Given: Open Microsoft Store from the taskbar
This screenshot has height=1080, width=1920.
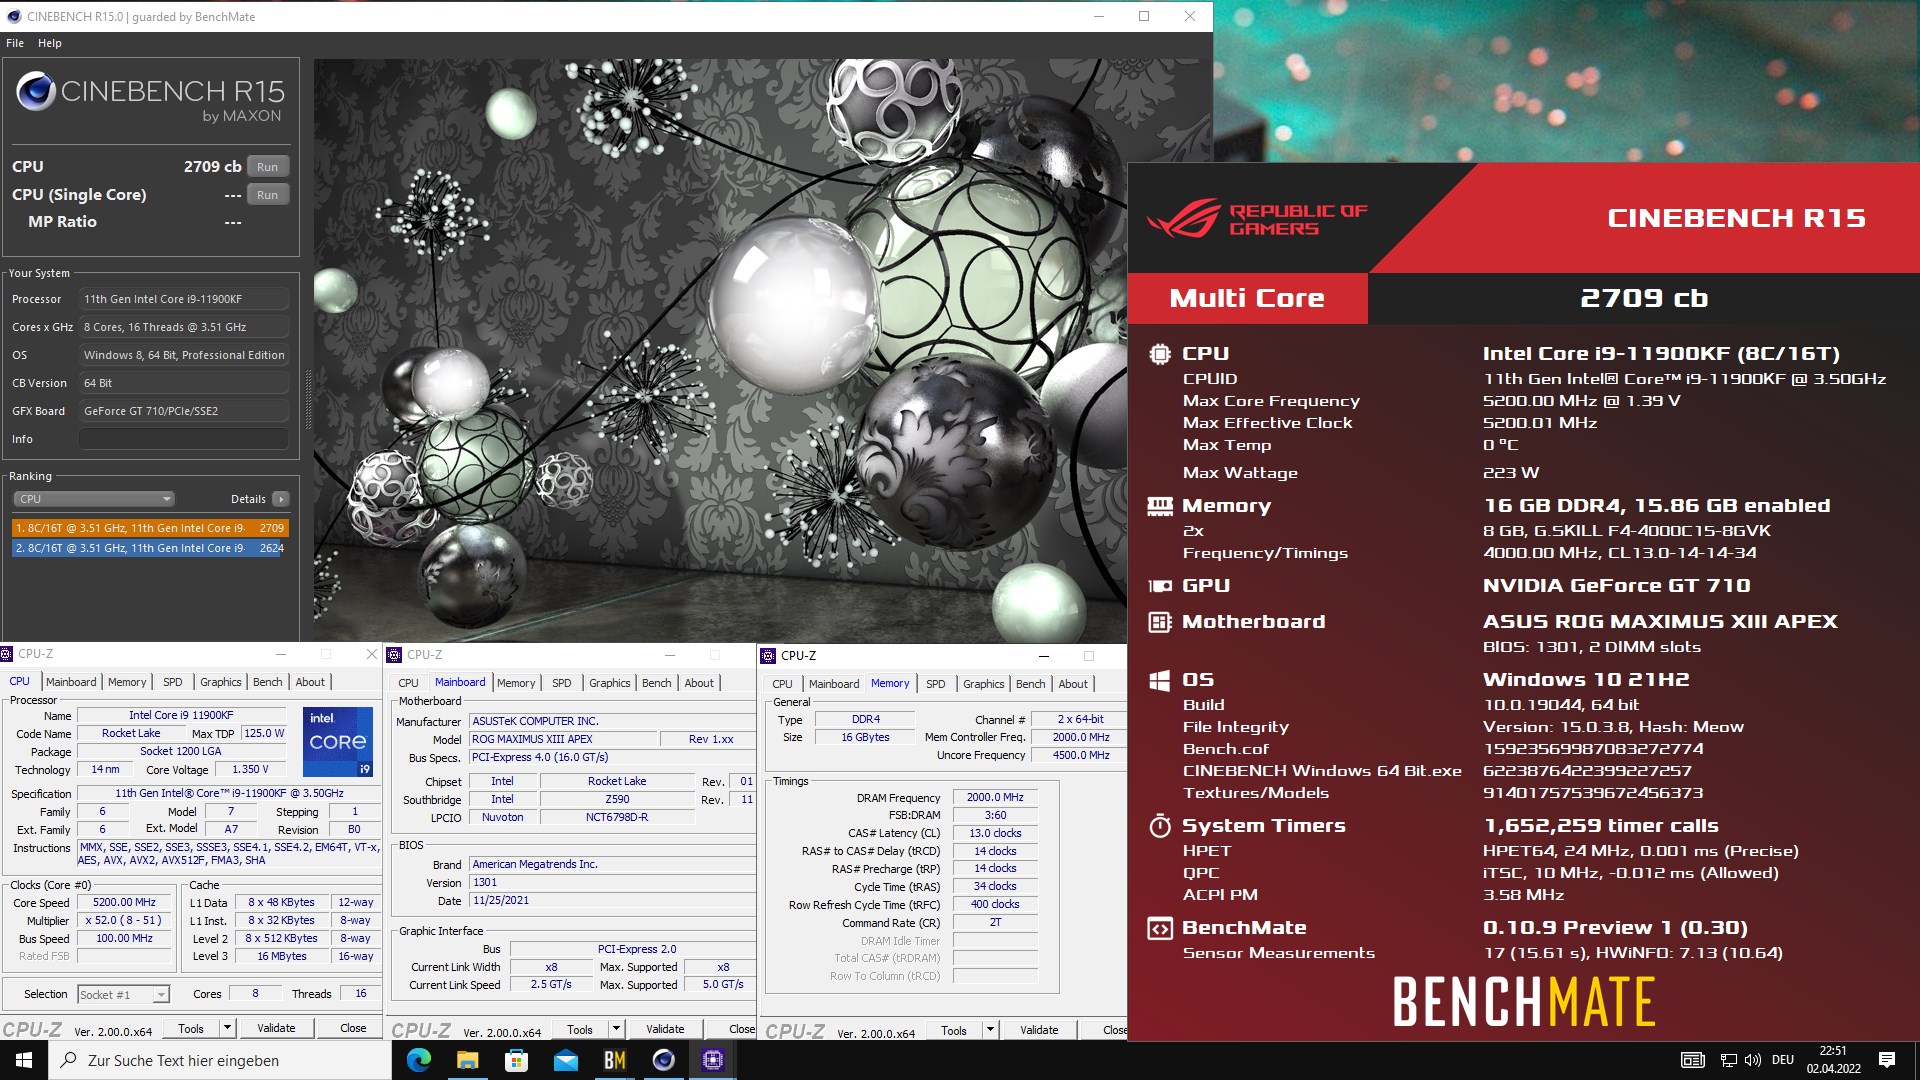Looking at the screenshot, I should click(516, 1060).
